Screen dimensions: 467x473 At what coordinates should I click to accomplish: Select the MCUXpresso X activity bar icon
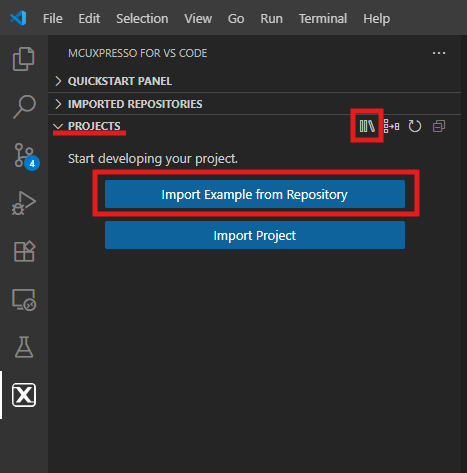24,395
